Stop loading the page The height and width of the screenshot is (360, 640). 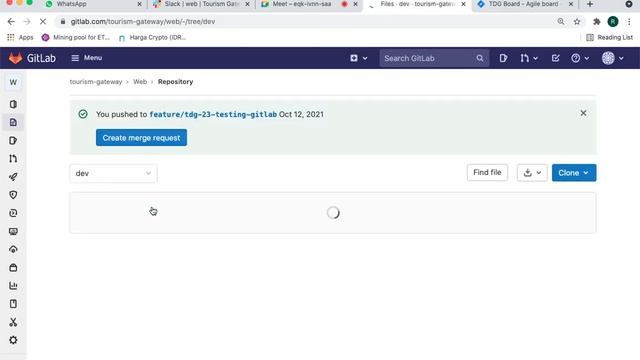[x=43, y=22]
